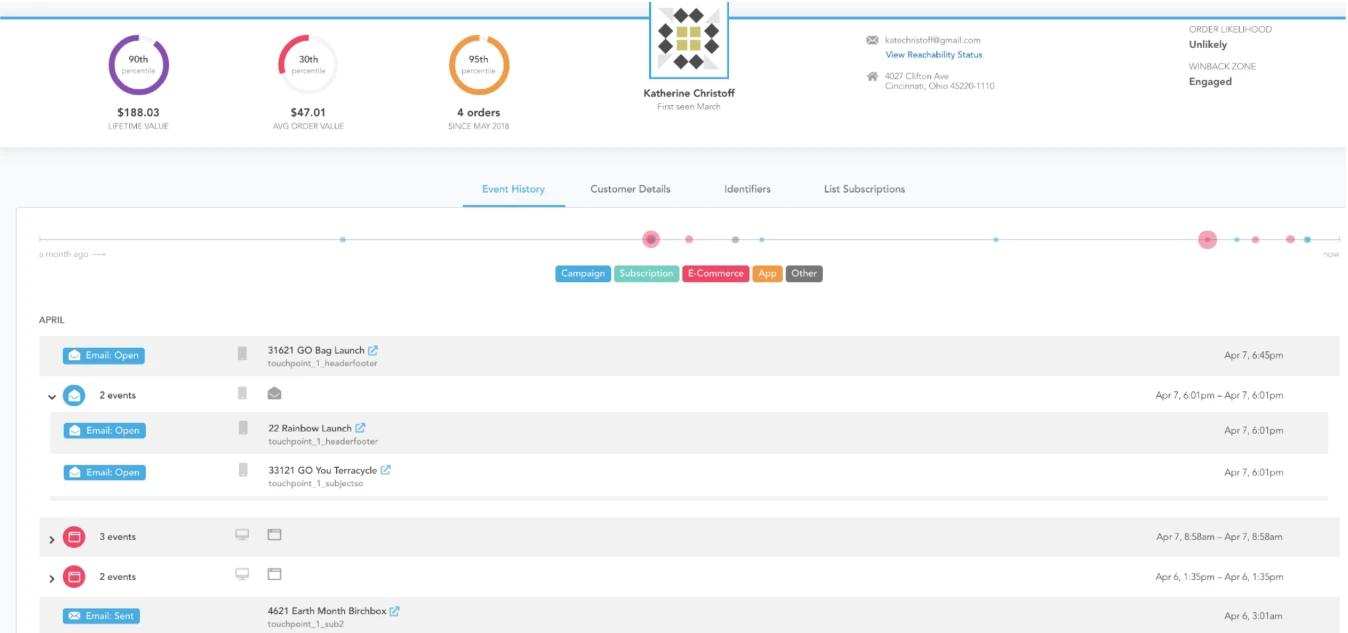Screen dimensions: 1348x633
Task: Click the grey opened envelope icon on the Apr 7, 6:01pm 2 events row
Action: pos(274,393)
